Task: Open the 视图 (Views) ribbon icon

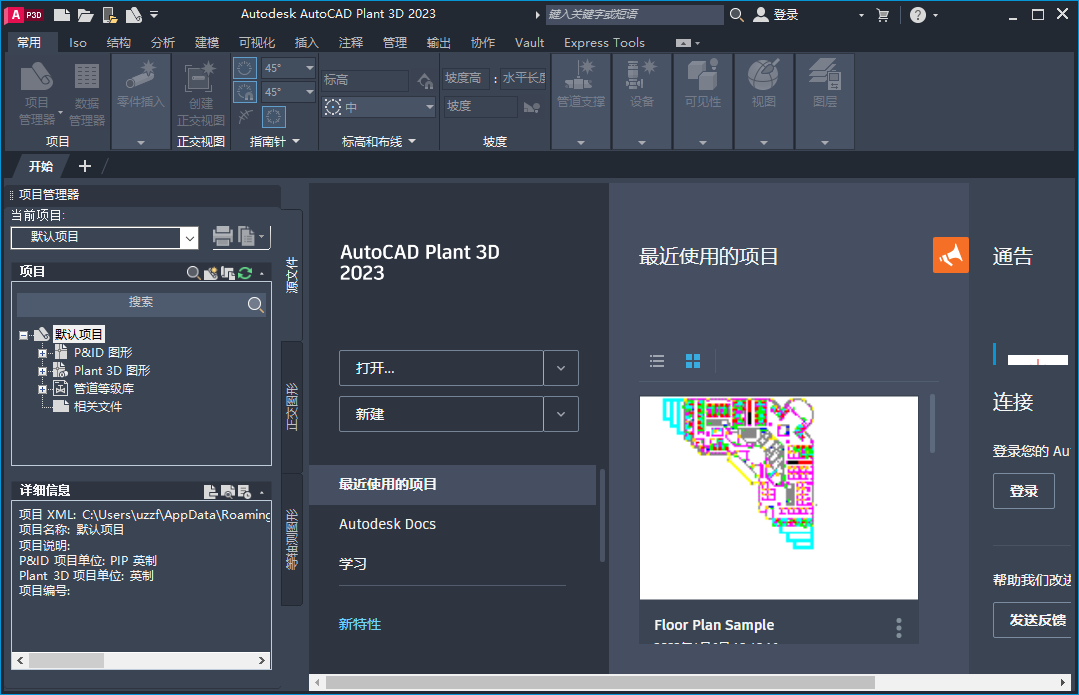Action: (x=763, y=88)
